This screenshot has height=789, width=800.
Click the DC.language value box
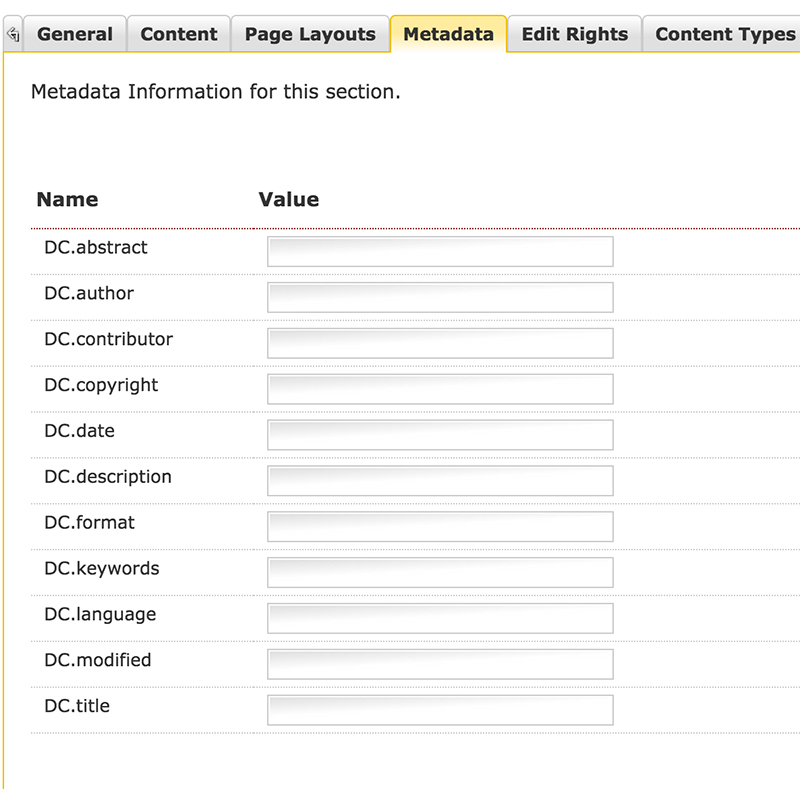click(x=440, y=618)
